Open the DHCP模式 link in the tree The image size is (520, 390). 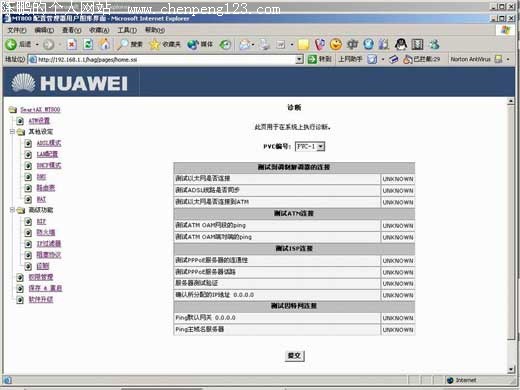(49, 166)
